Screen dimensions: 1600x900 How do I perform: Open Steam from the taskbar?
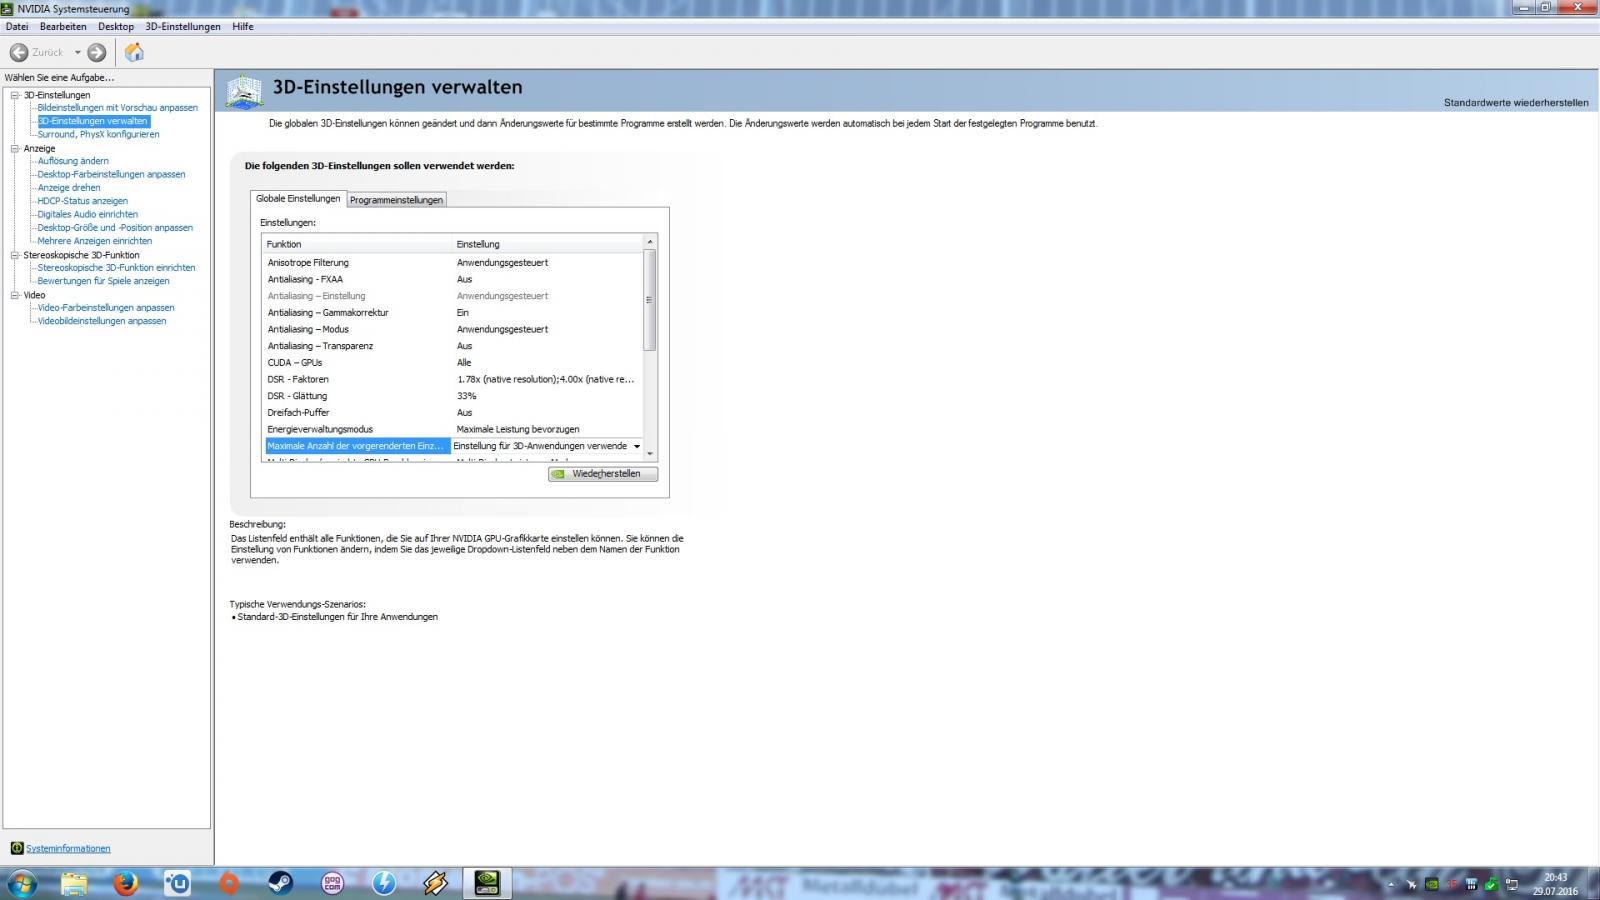pyautogui.click(x=280, y=884)
